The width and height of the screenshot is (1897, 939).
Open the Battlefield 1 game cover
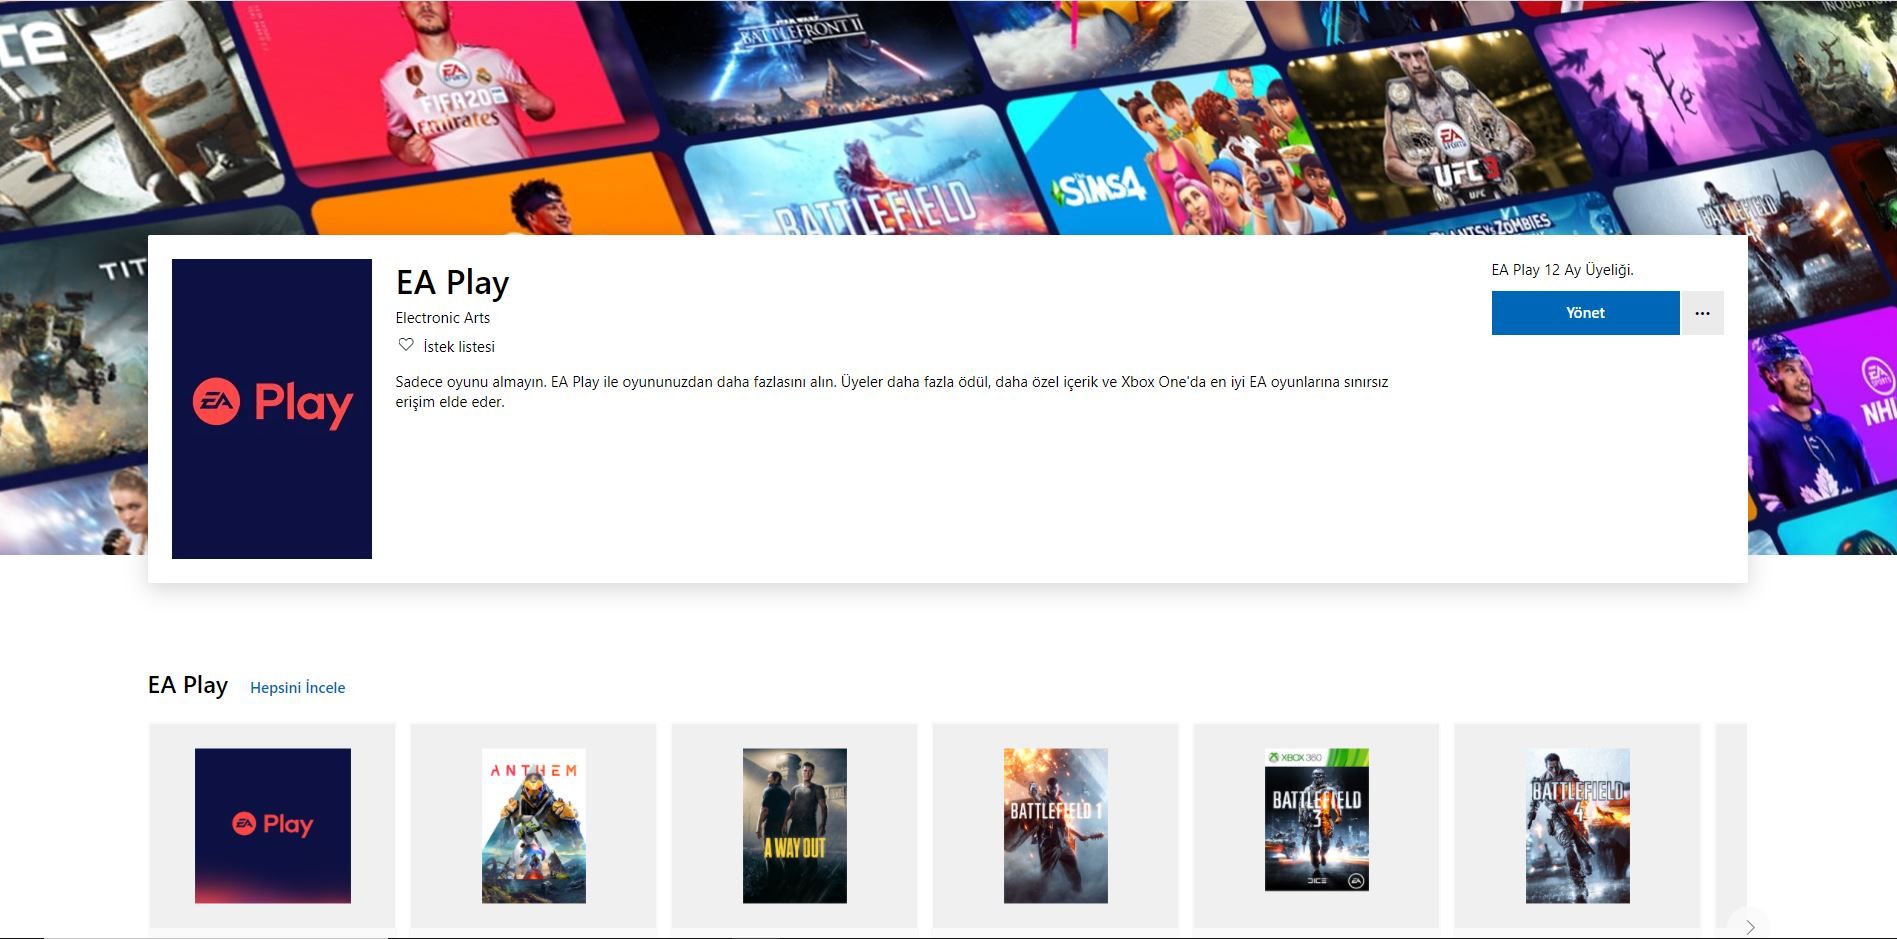tap(1056, 826)
